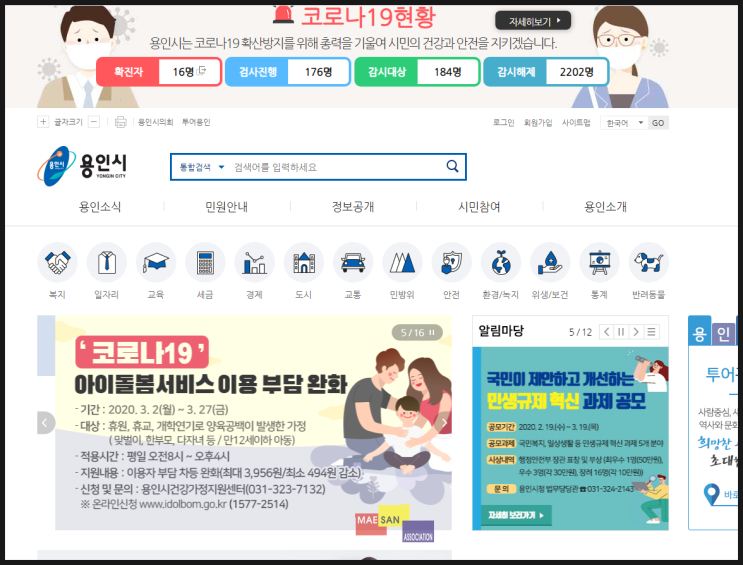Show previous main banner slide
743x565 pixels.
(x=46, y=422)
